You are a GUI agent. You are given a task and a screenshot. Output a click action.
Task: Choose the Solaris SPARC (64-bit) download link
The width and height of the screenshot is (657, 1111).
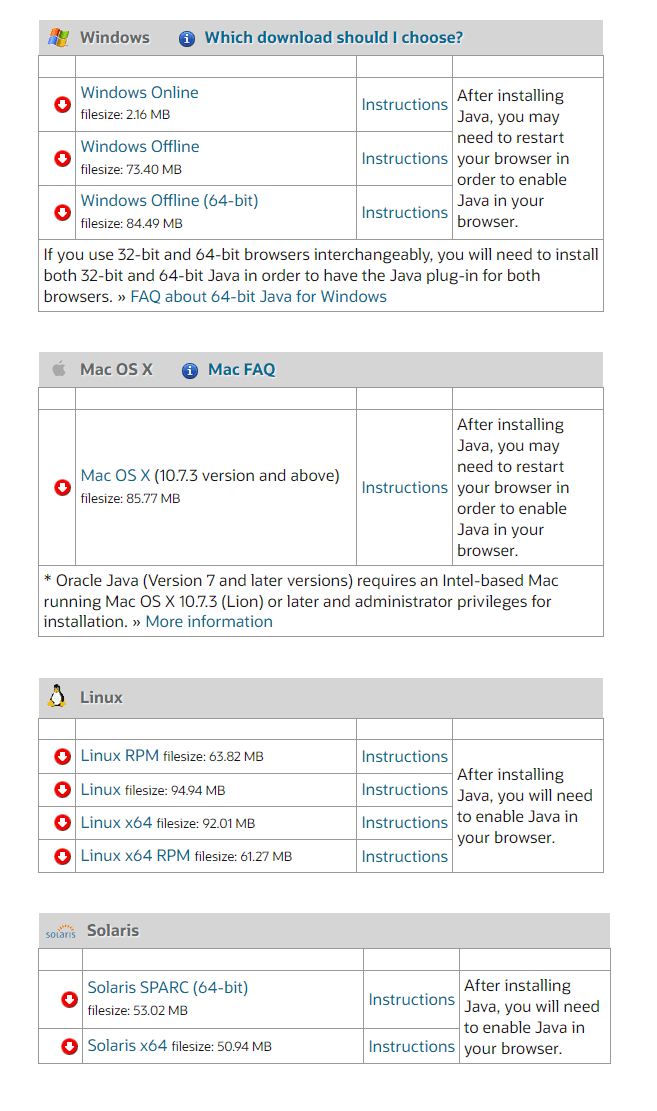(x=167, y=987)
